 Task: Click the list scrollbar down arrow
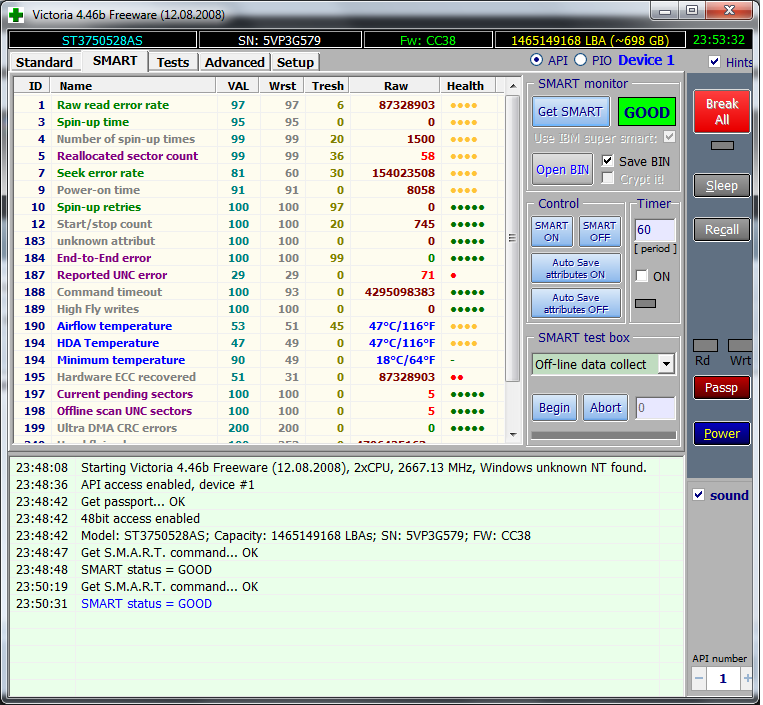click(513, 434)
